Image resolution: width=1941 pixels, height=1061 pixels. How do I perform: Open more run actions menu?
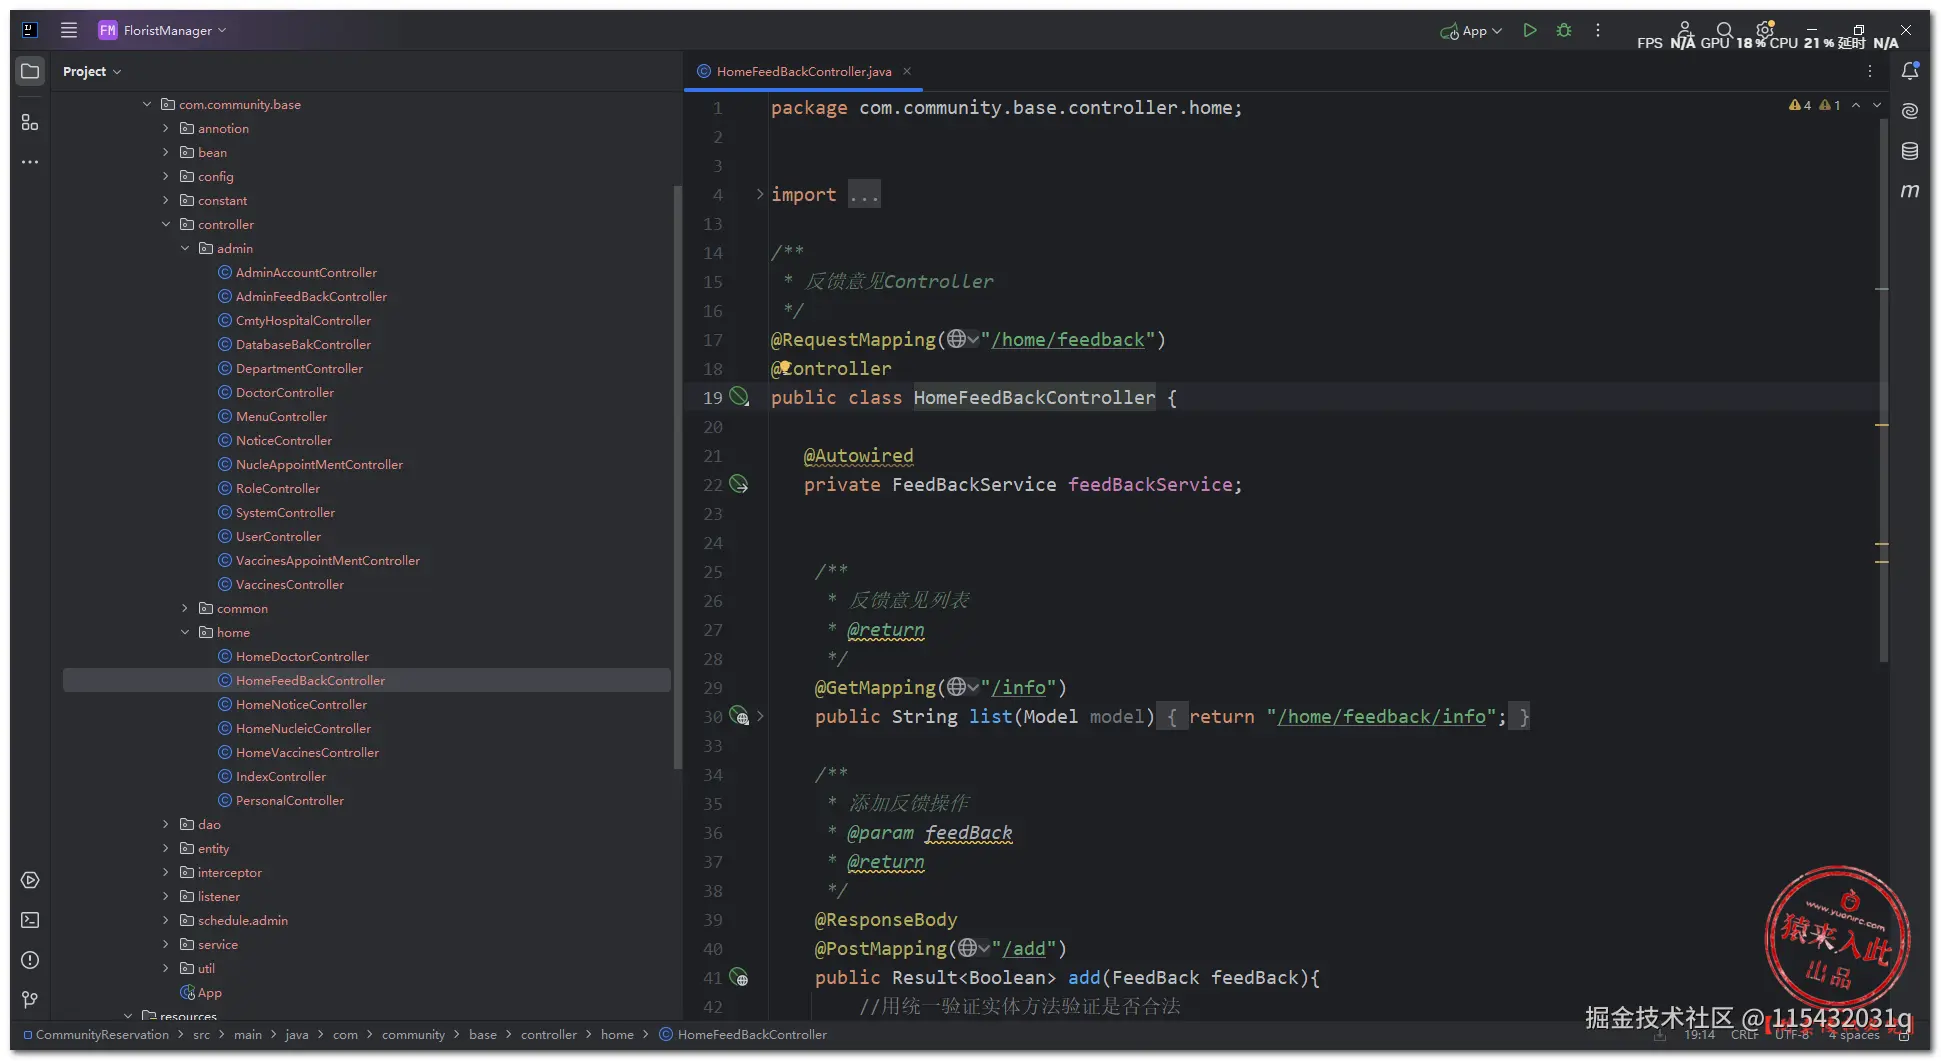(1598, 30)
